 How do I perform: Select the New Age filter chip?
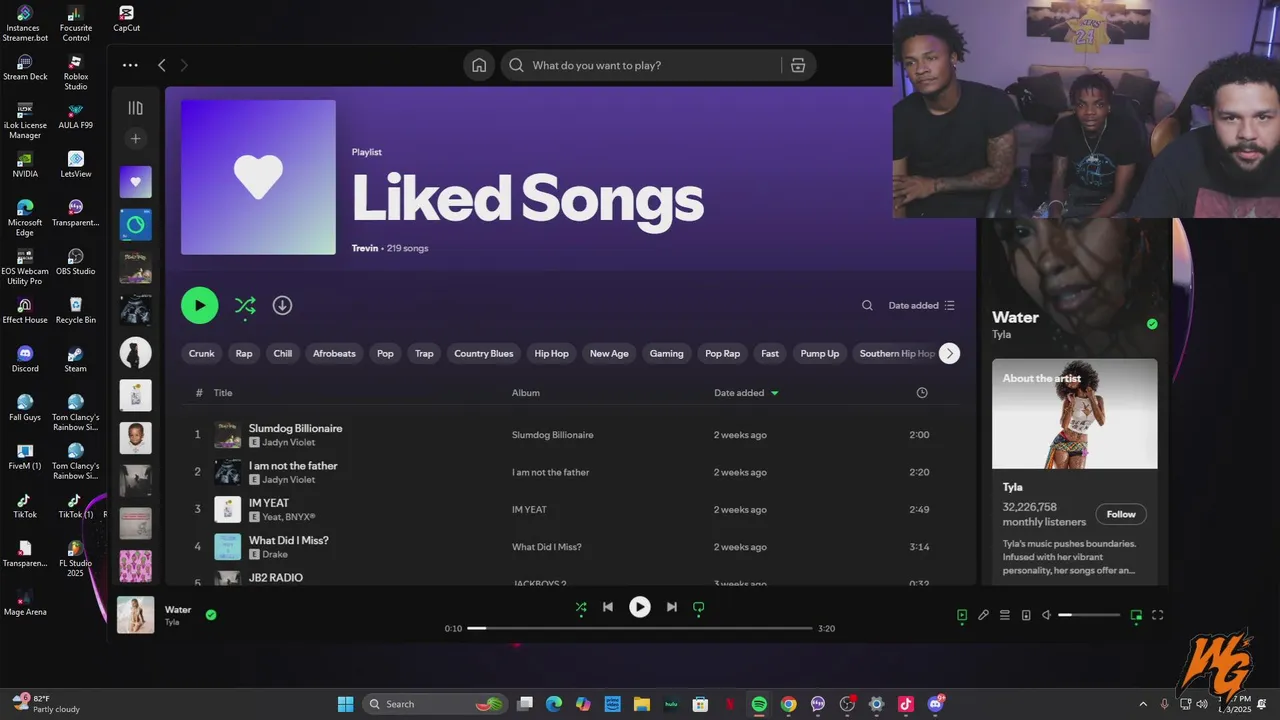(609, 353)
